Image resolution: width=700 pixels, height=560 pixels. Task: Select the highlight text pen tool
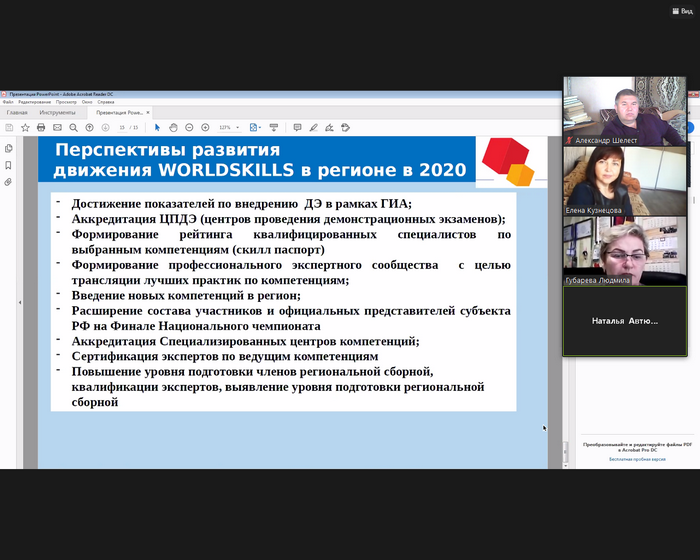[313, 128]
